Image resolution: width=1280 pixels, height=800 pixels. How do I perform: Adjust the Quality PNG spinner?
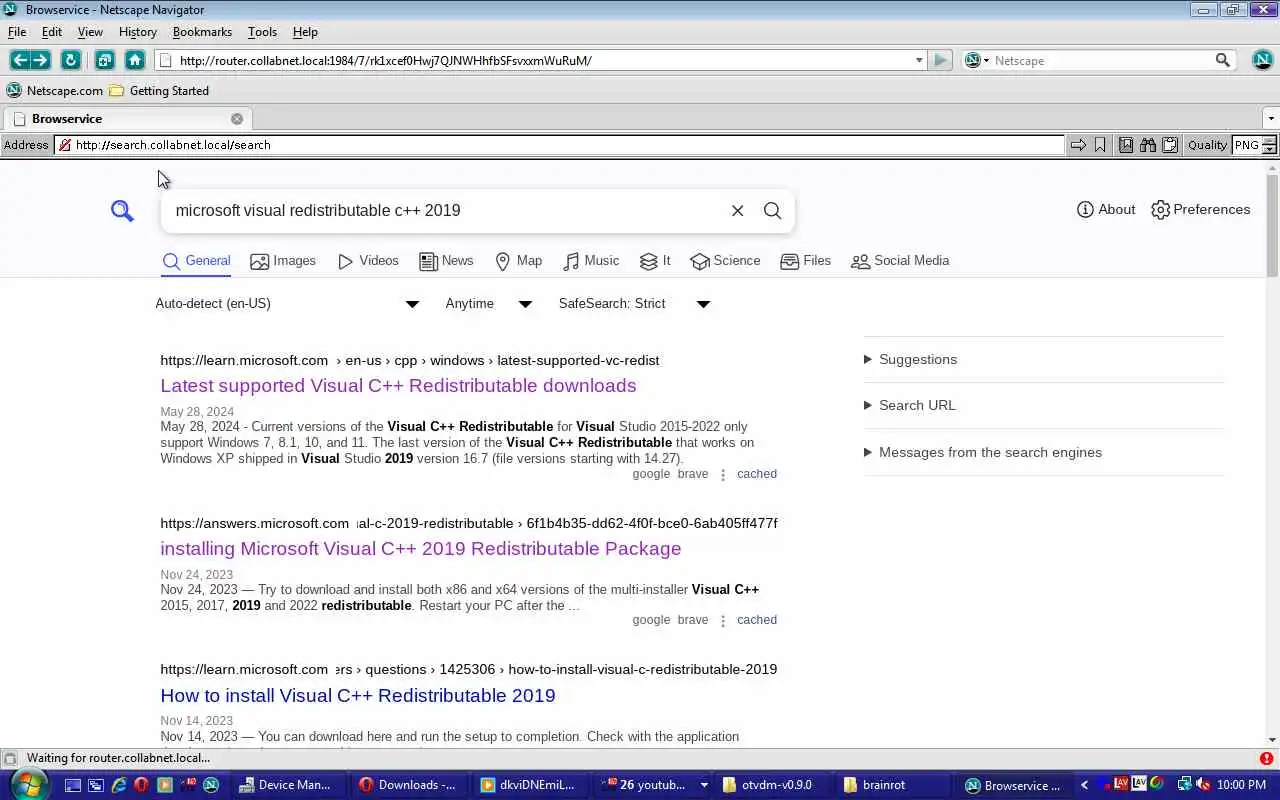pyautogui.click(x=1269, y=145)
